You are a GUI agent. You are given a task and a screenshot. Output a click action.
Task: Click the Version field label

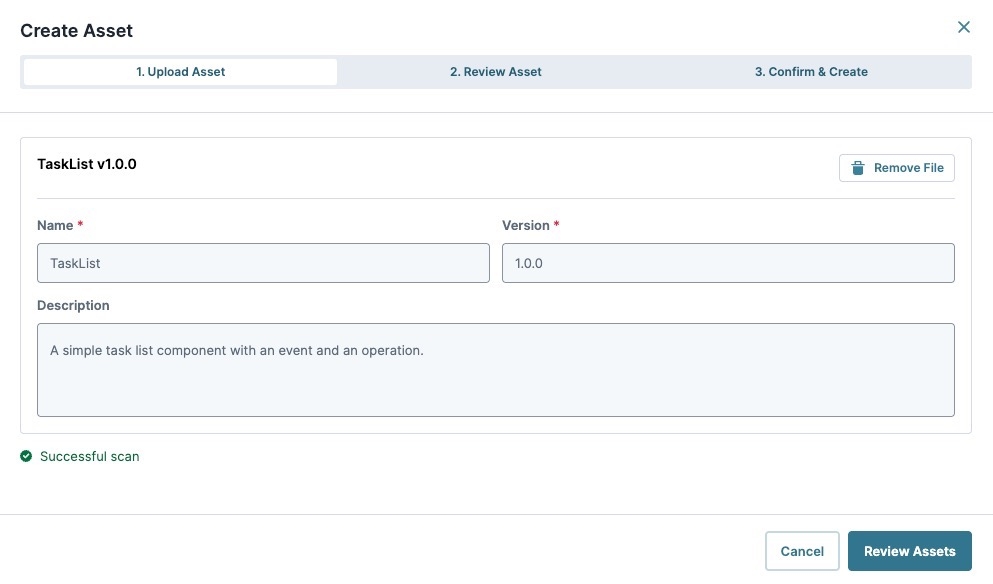525,225
